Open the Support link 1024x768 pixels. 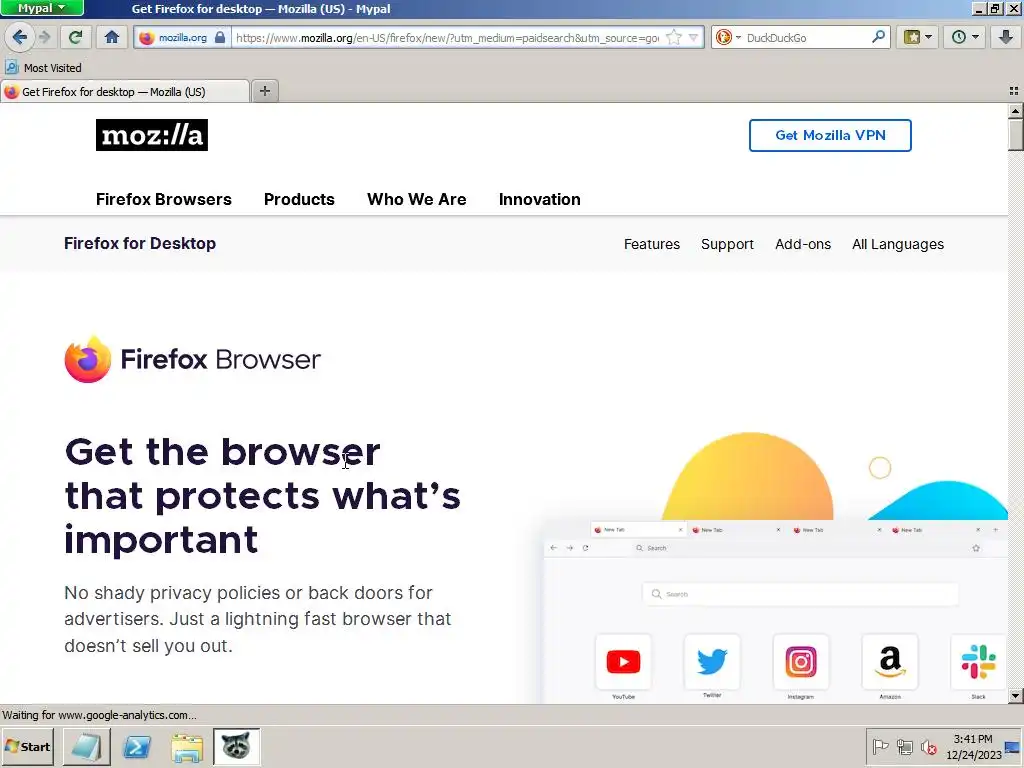pos(727,244)
